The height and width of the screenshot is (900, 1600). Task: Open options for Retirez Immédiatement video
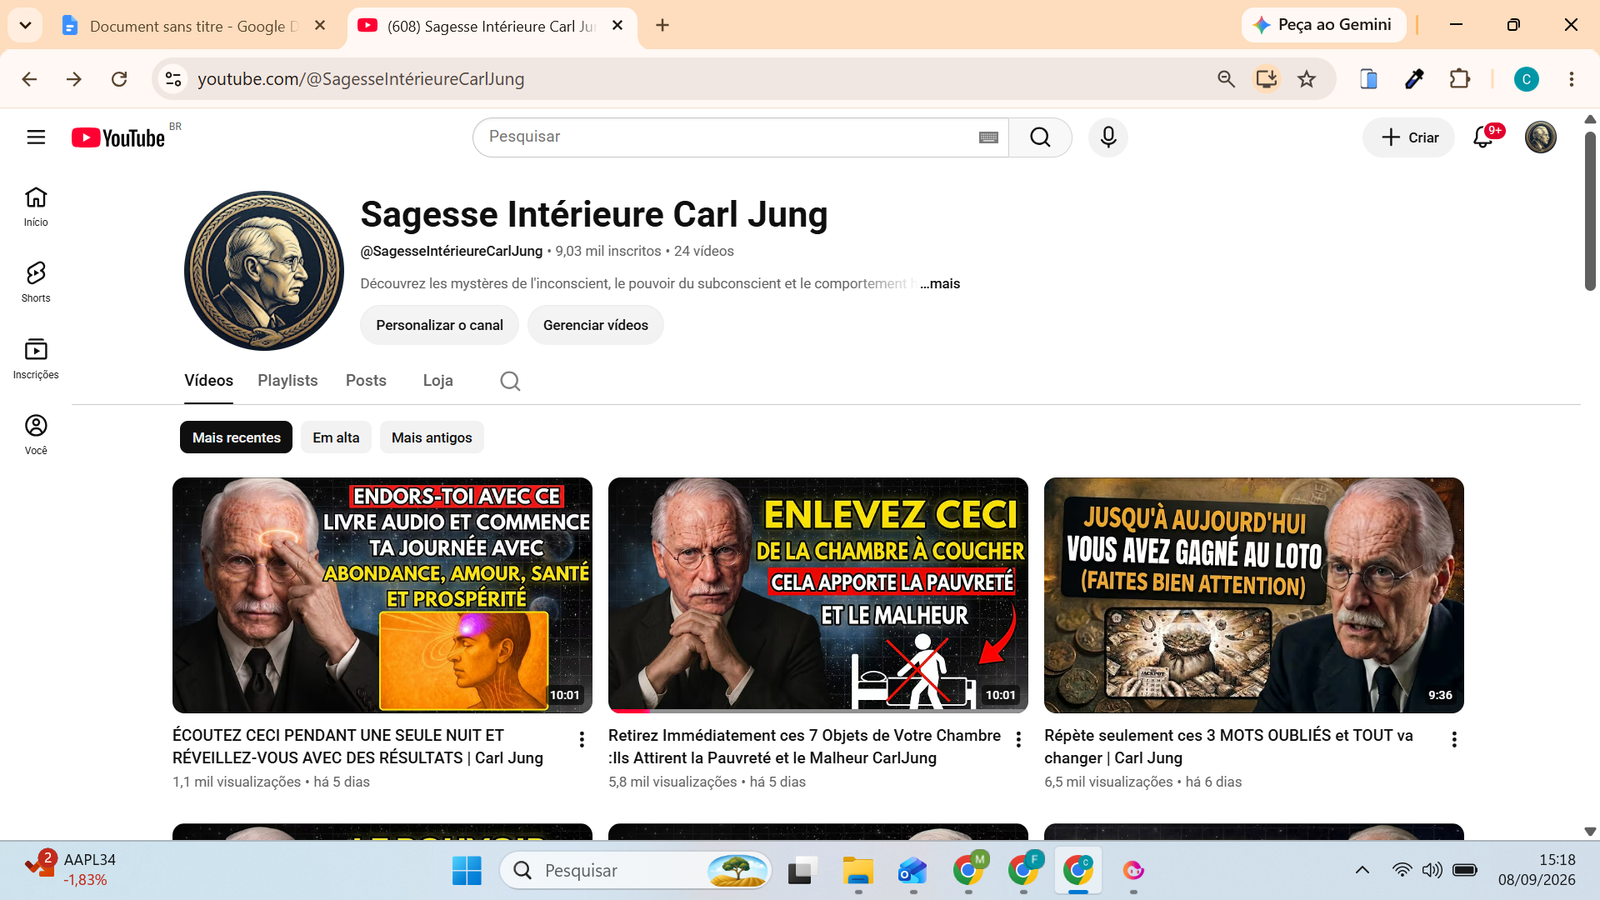(x=1018, y=740)
